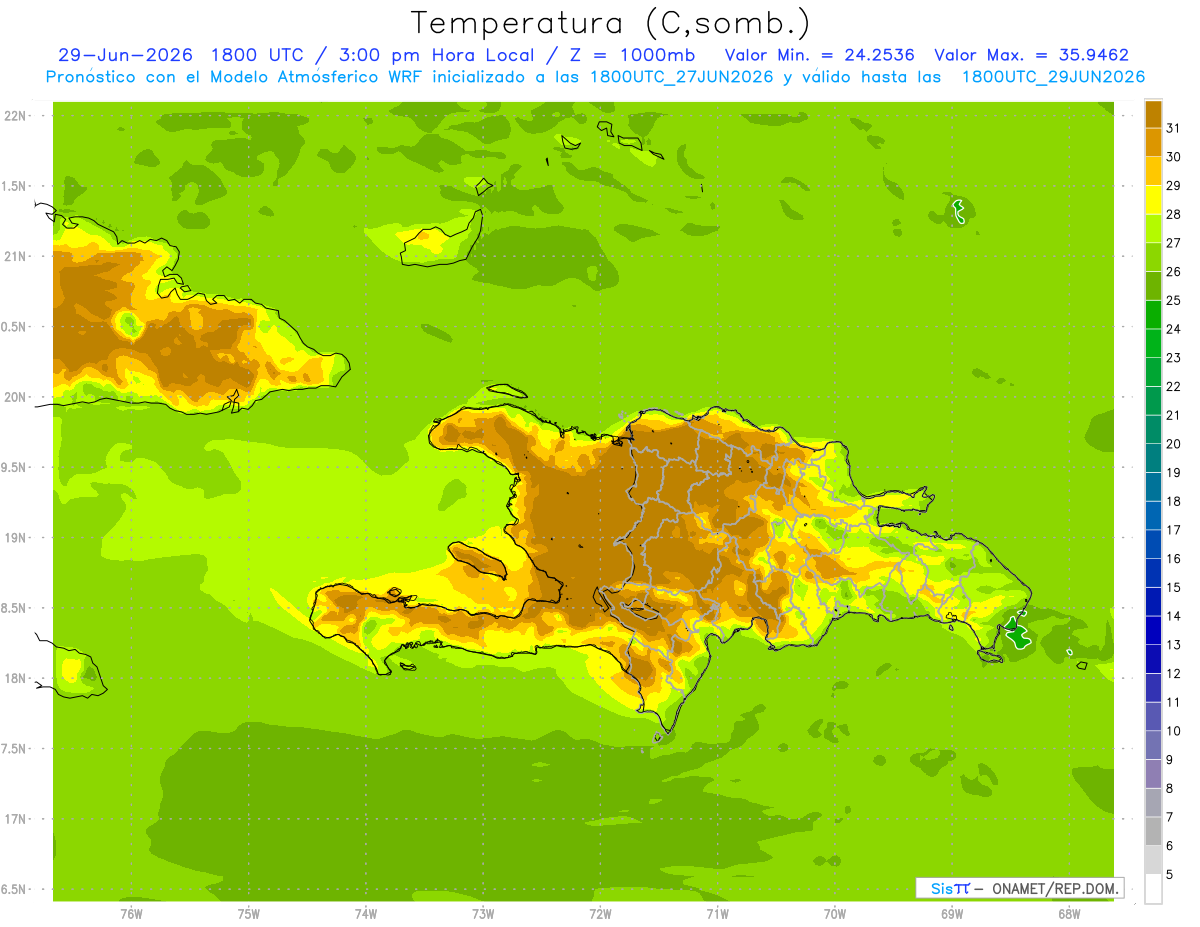Click the green legend swatch between 23 and 24
This screenshot has height=927, width=1200.
click(x=1153, y=343)
